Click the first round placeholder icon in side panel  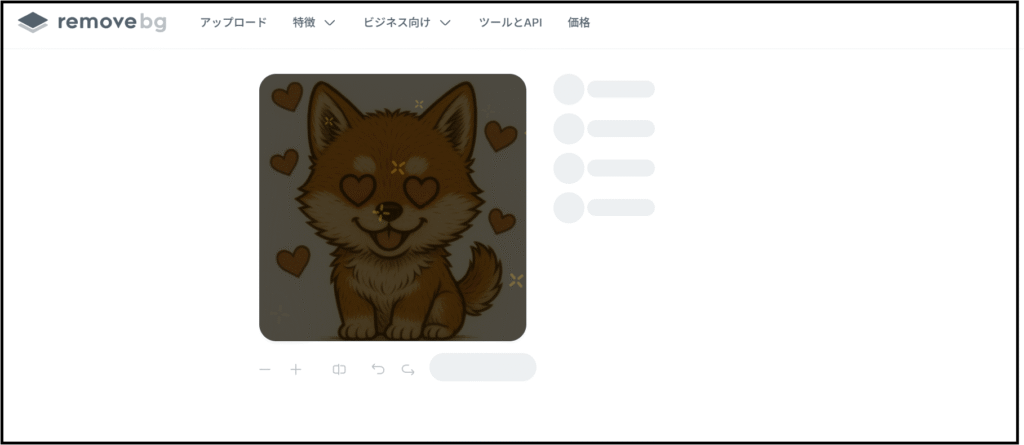click(x=569, y=90)
